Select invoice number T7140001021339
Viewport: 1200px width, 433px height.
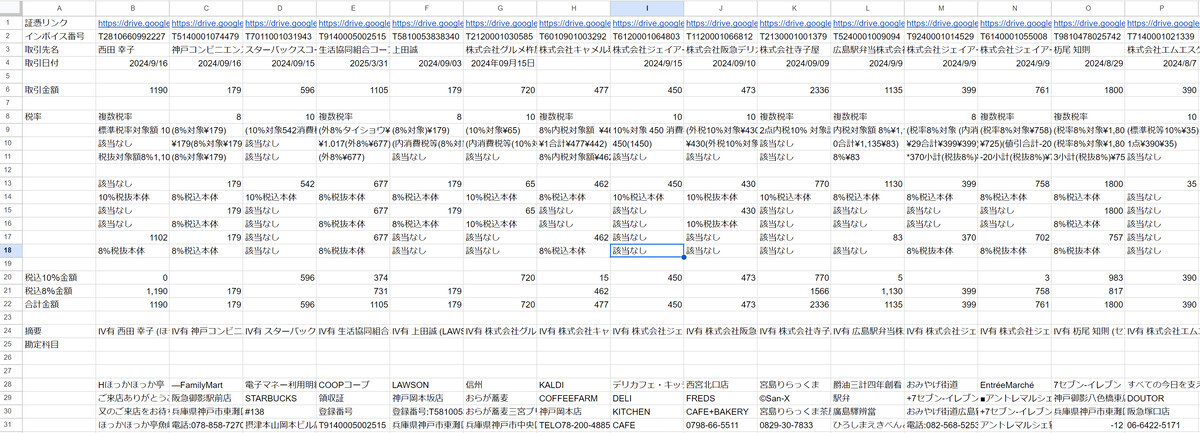coord(1161,35)
